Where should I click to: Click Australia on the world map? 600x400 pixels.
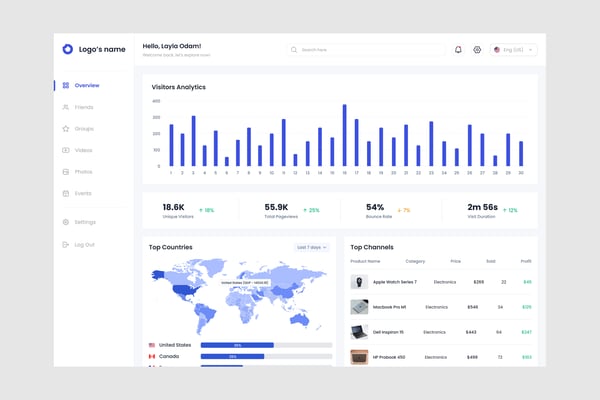coord(300,320)
